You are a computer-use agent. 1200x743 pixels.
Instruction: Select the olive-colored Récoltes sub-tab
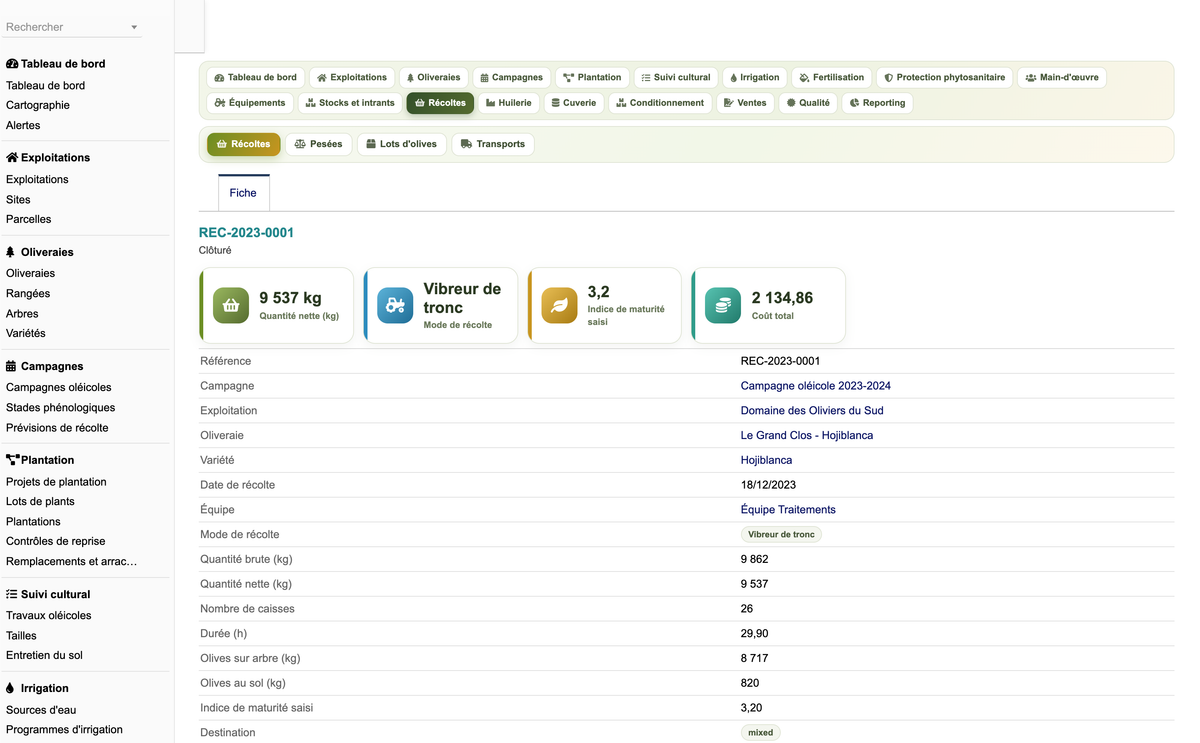243,144
